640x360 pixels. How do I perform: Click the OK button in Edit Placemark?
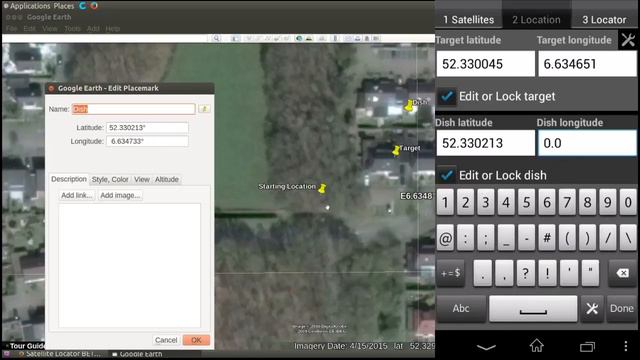[x=196, y=340]
